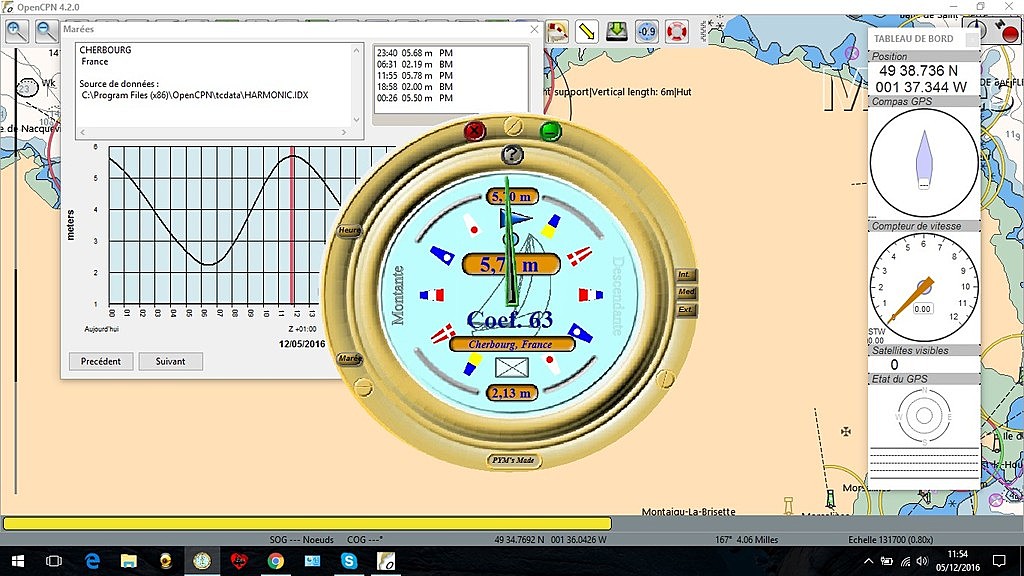Image resolution: width=1024 pixels, height=576 pixels.
Task: Click down arrow of station info scrollbar
Action: (357, 120)
